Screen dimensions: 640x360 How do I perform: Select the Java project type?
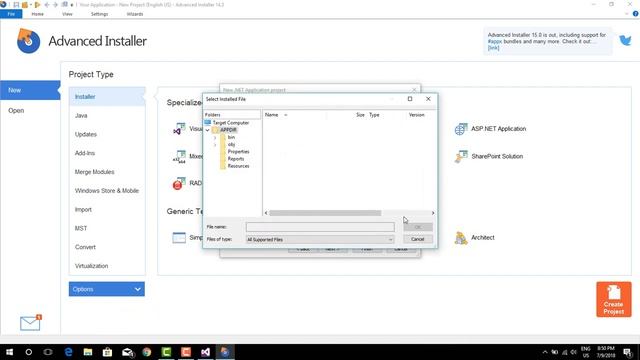coord(81,116)
